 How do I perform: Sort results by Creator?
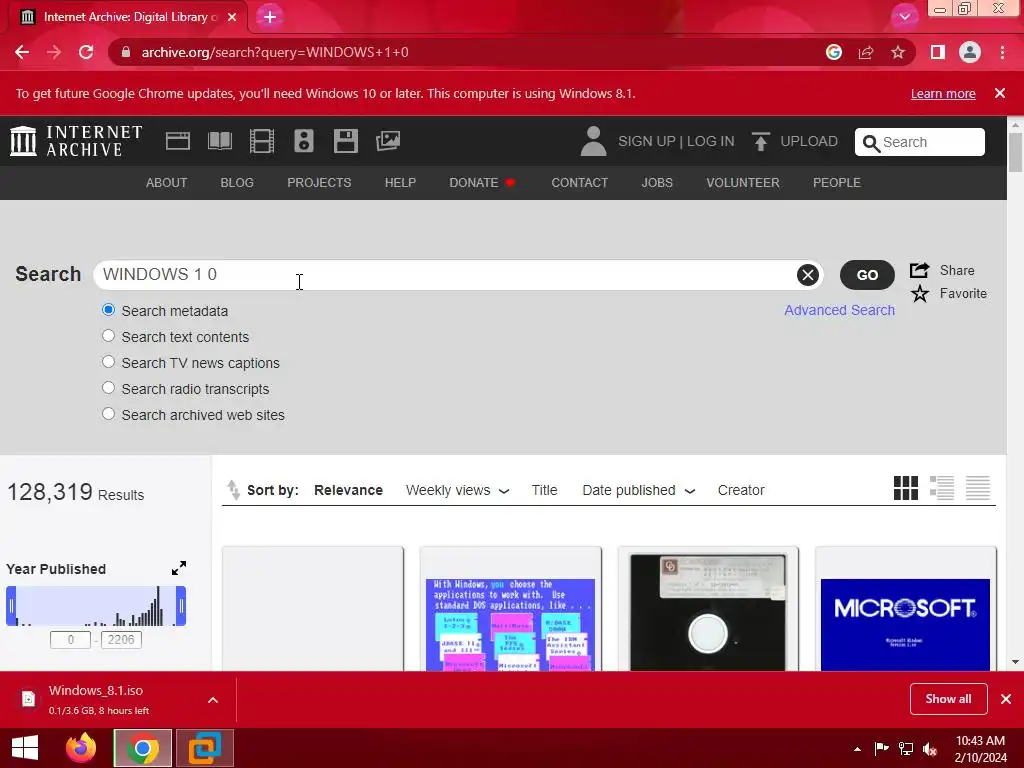[741, 490]
